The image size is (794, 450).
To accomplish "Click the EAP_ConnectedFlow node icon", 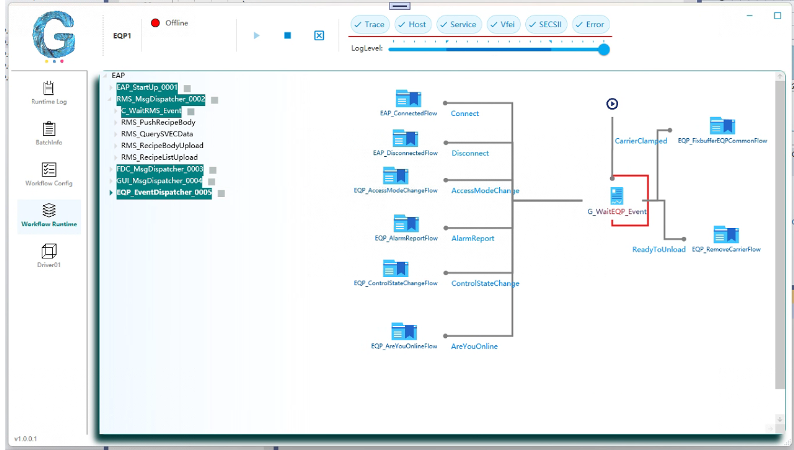I will (406, 98).
